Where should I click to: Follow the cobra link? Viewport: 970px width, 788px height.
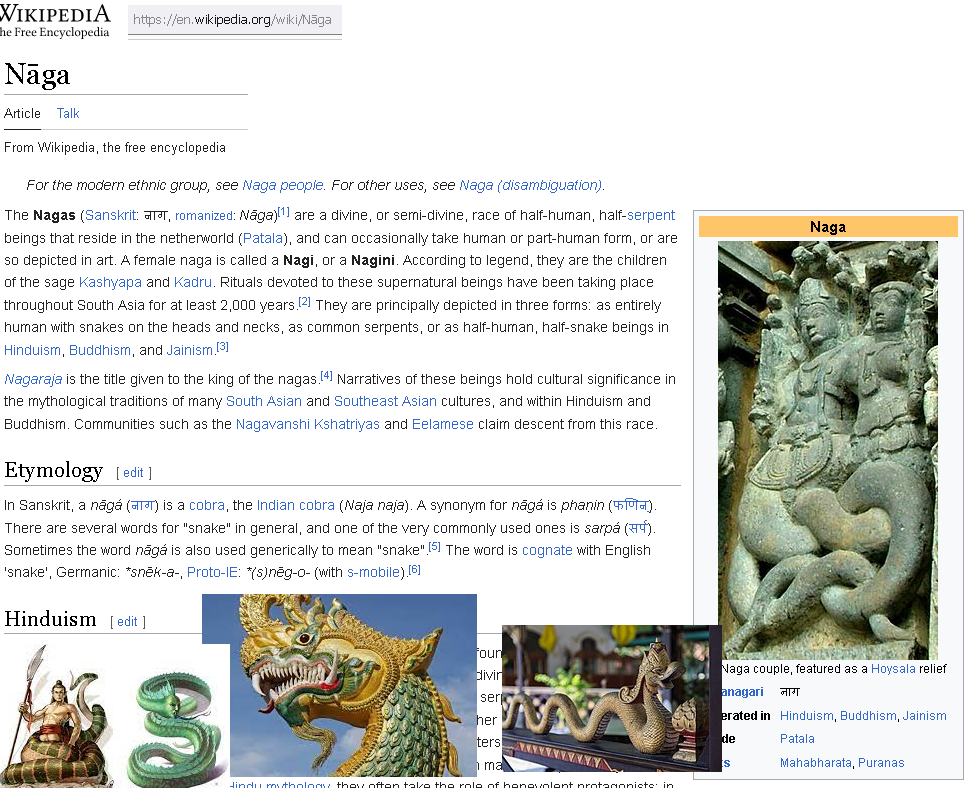207,505
